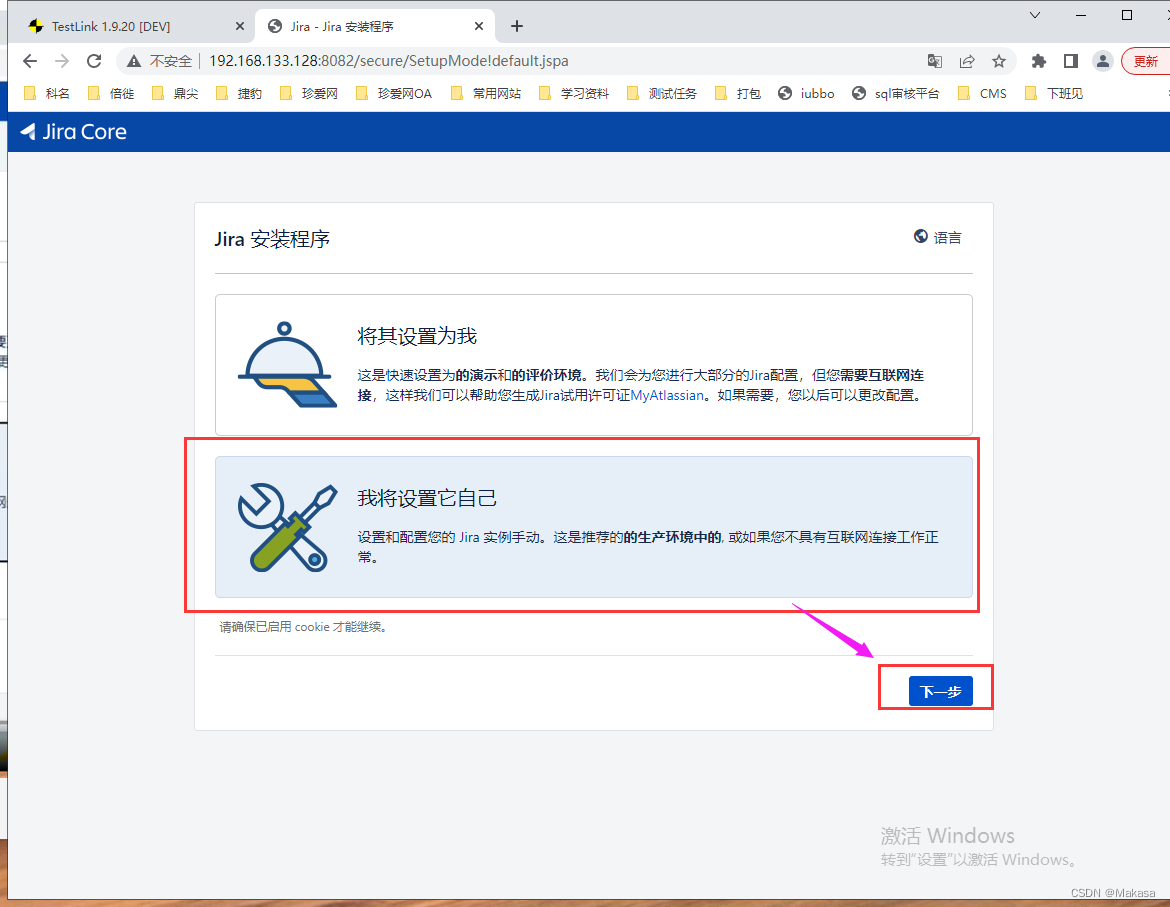
Task: Open the CMS bookmark folder
Action: 982,93
